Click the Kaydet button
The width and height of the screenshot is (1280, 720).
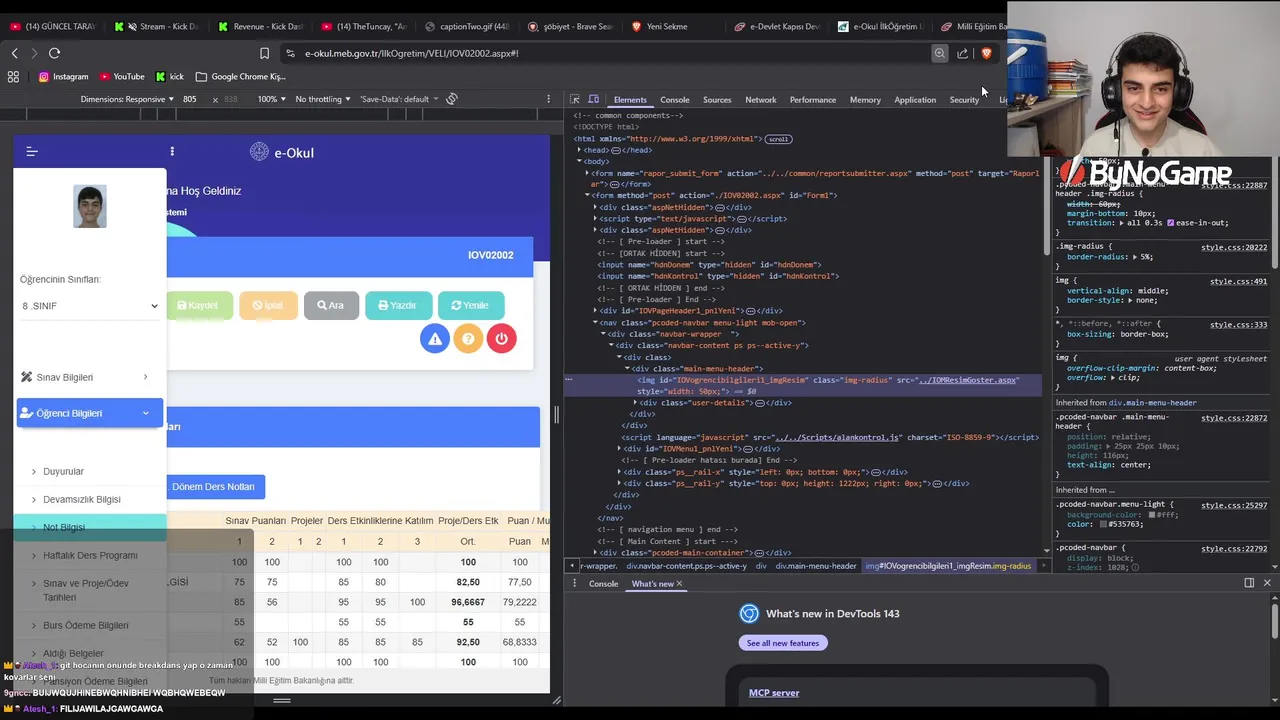pos(198,305)
